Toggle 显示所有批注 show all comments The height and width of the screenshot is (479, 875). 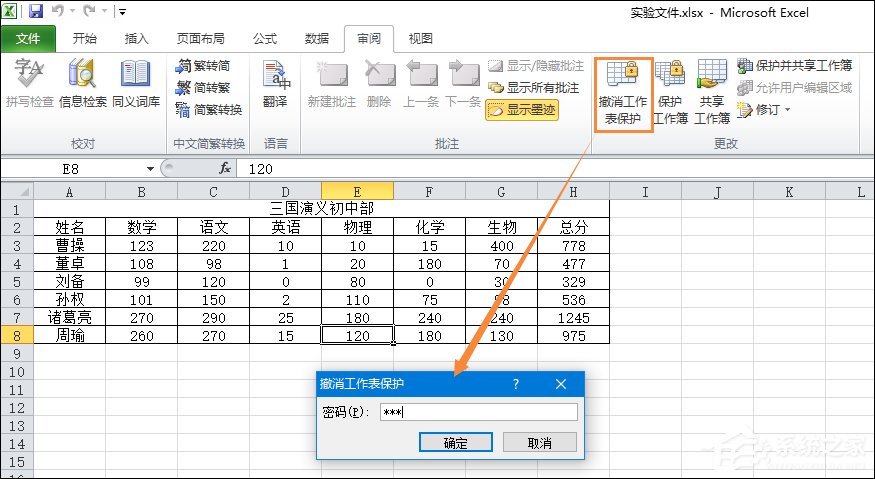click(x=533, y=88)
